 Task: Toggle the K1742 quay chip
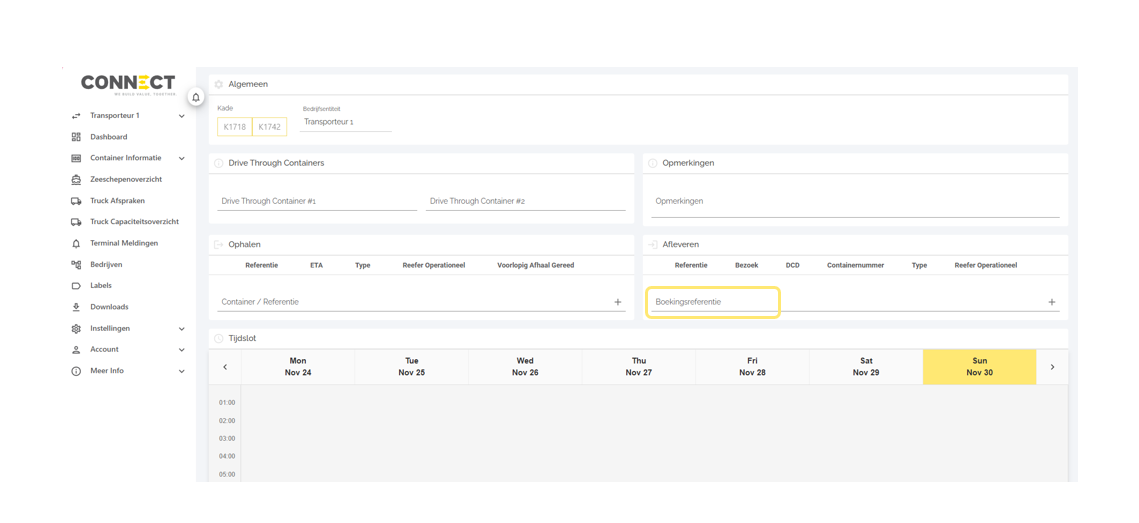(269, 127)
